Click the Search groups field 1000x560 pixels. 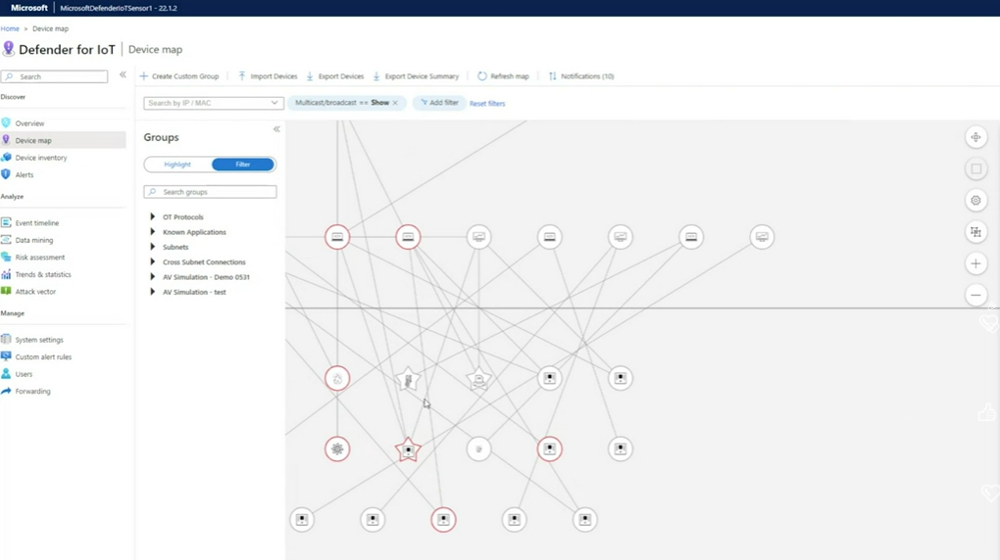210,192
